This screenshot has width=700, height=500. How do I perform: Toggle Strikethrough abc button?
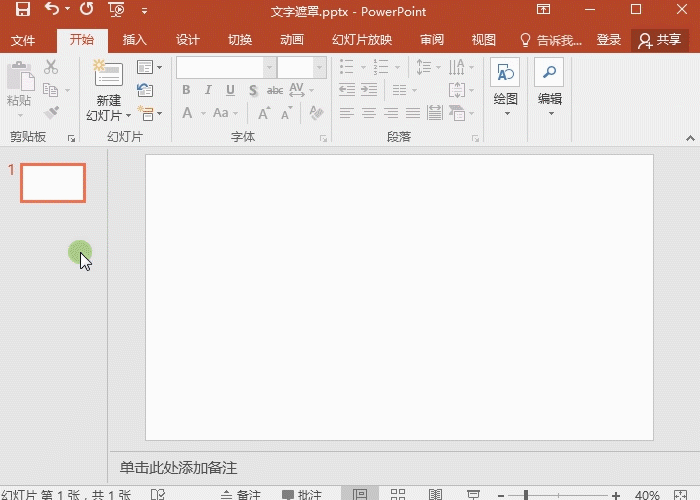(275, 91)
